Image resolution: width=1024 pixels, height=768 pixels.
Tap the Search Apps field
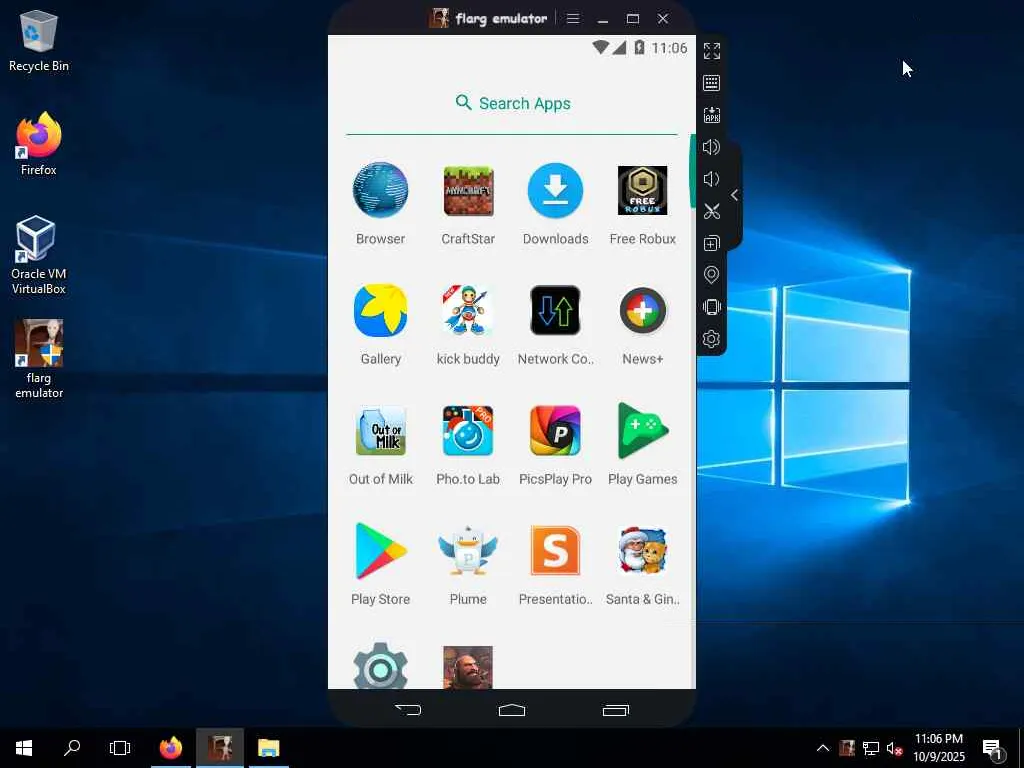pos(512,103)
